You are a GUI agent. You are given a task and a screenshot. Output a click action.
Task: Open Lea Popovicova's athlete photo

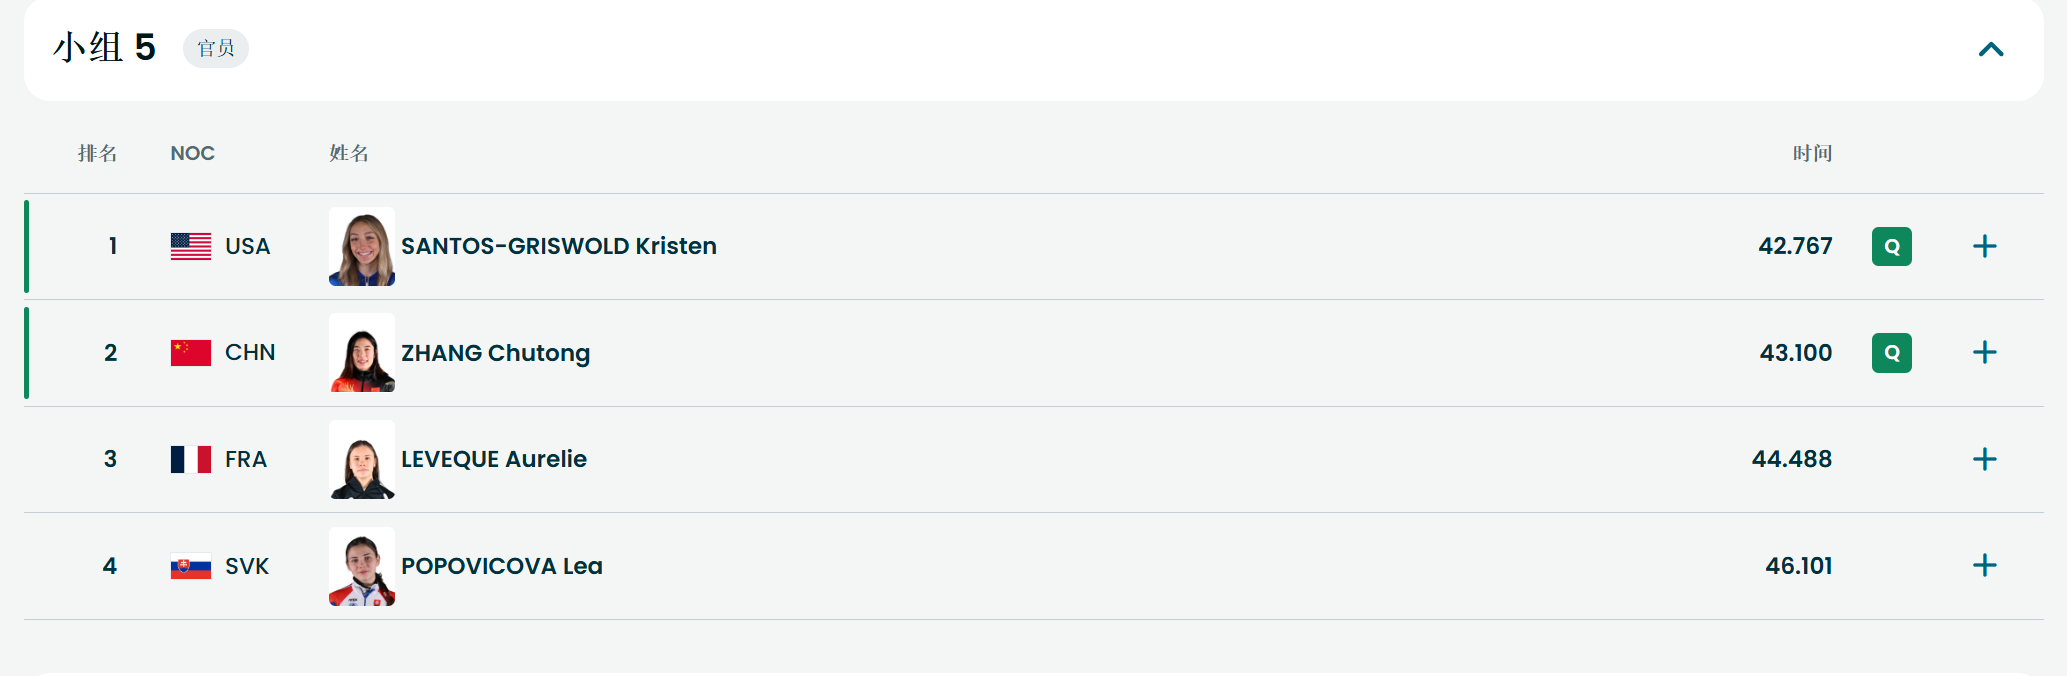[x=362, y=566]
